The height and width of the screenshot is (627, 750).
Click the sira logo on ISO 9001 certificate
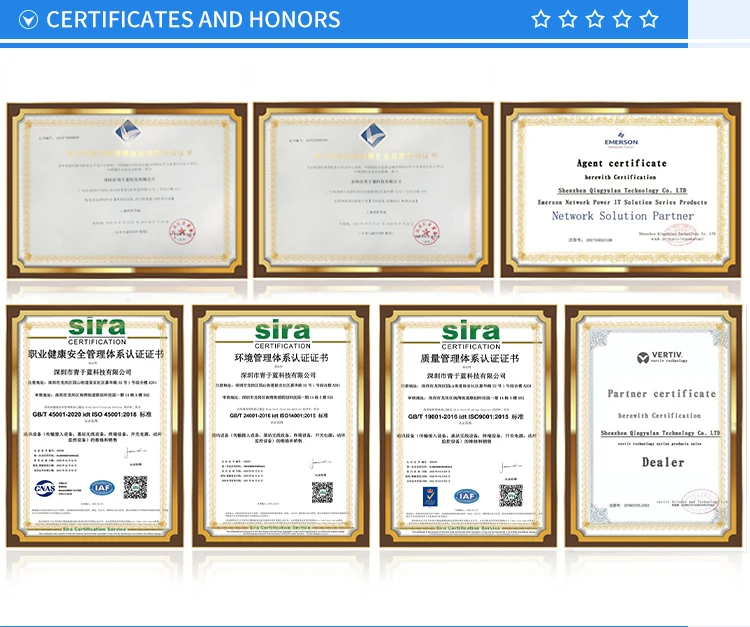click(470, 333)
